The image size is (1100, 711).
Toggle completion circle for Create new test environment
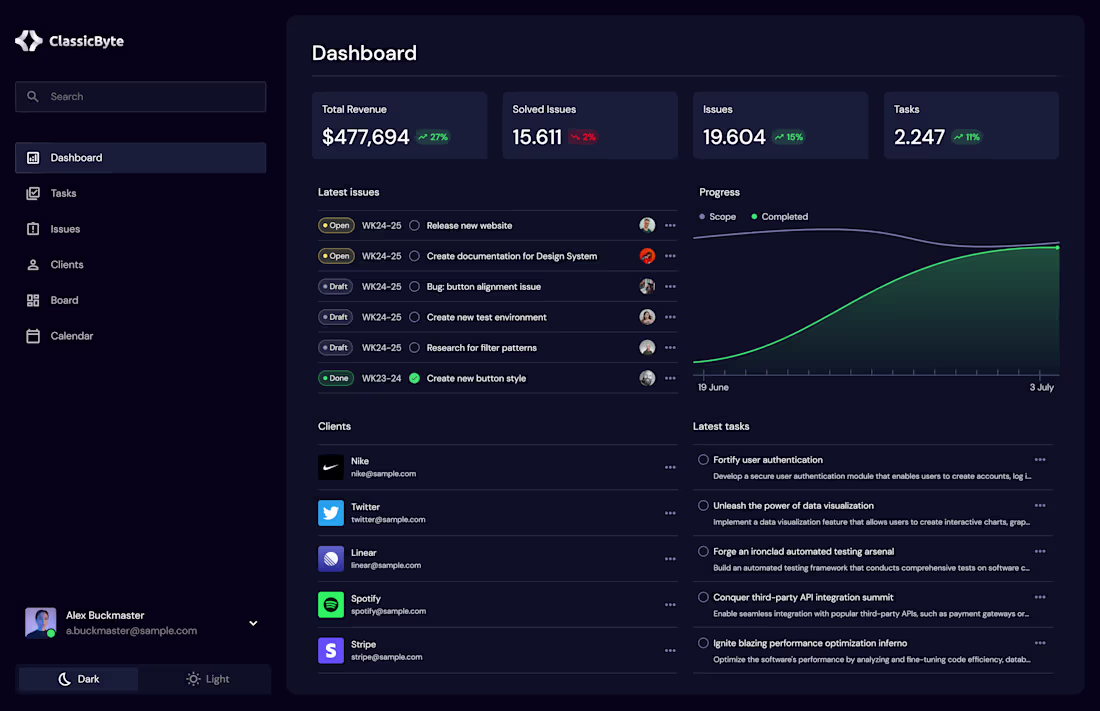(x=415, y=317)
